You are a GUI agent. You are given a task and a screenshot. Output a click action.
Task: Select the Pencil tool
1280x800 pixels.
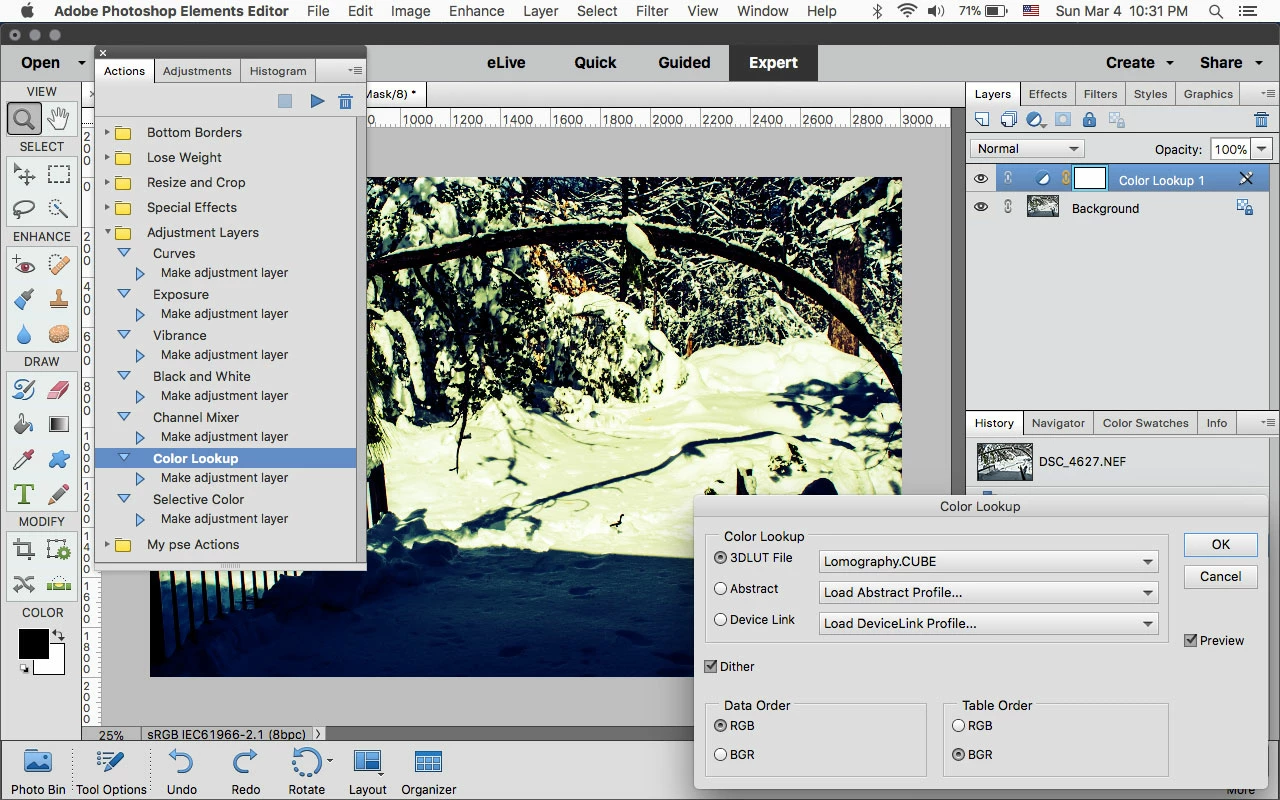click(x=59, y=494)
